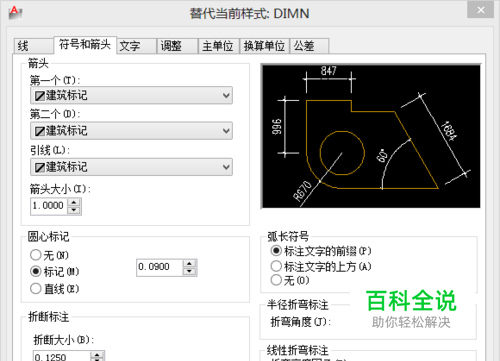Open the 主单位 tab

click(x=219, y=46)
